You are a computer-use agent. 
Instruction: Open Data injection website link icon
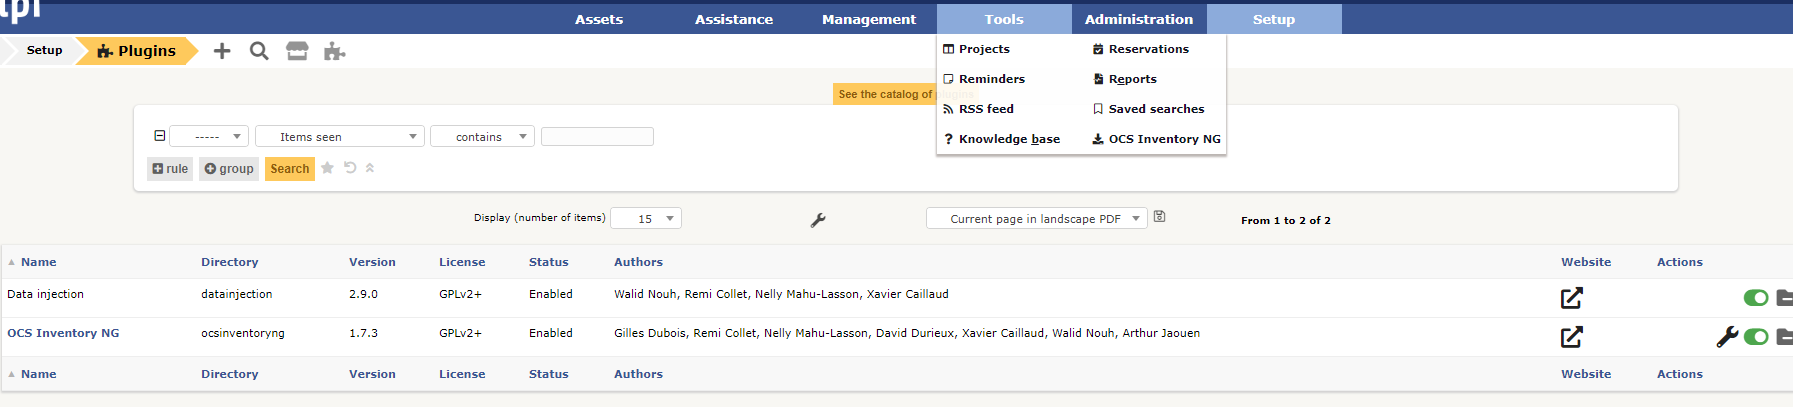point(1571,298)
